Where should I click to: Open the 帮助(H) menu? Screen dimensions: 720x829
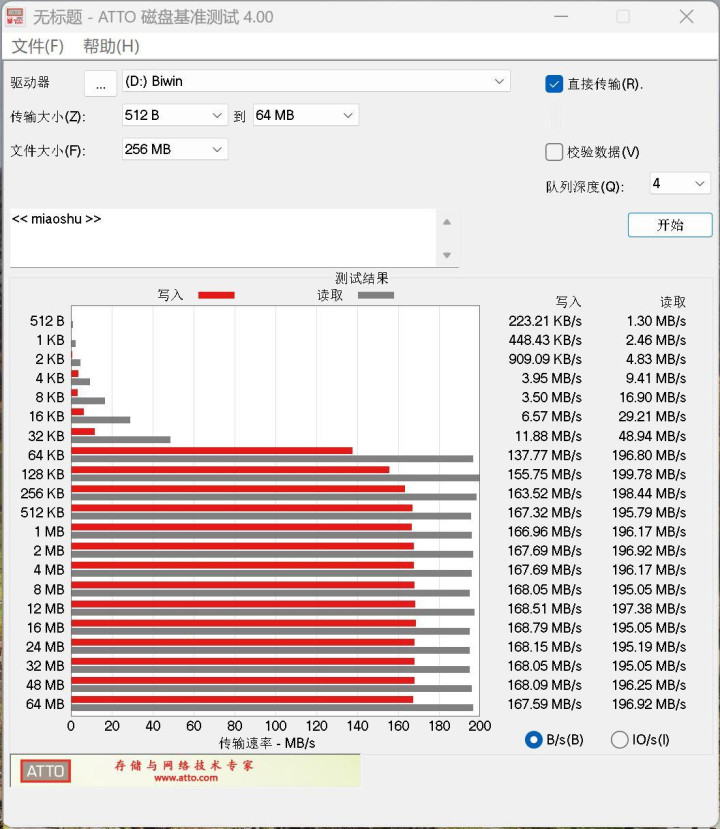(111, 47)
